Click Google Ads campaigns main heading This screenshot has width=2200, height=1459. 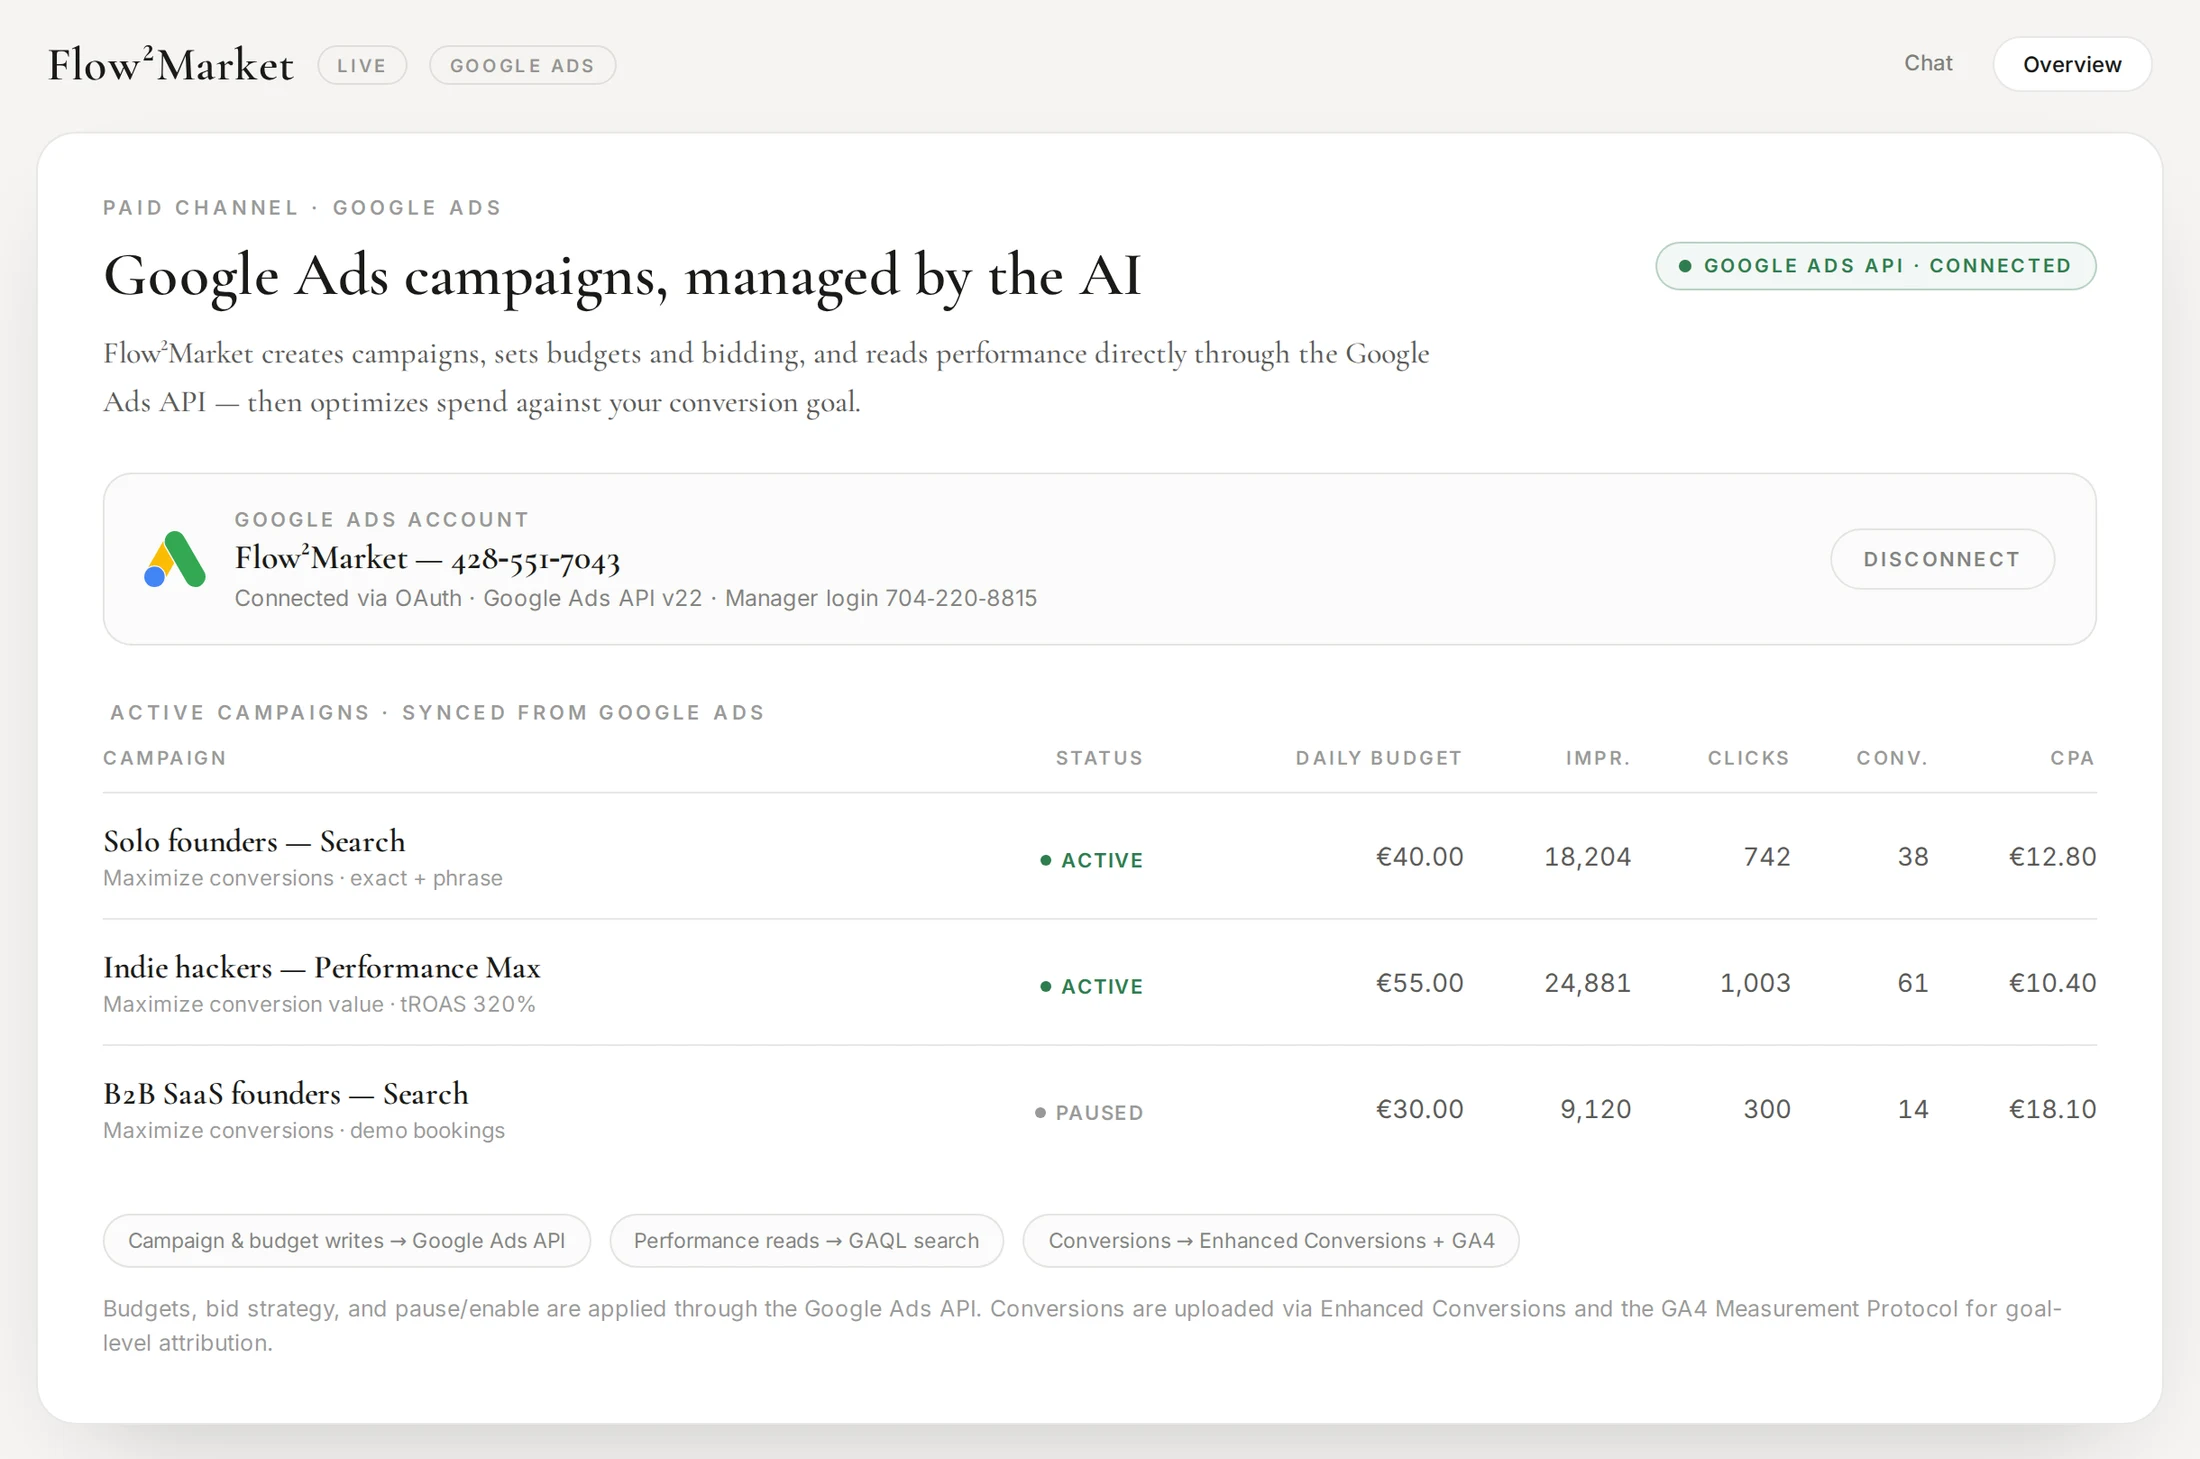tap(622, 276)
